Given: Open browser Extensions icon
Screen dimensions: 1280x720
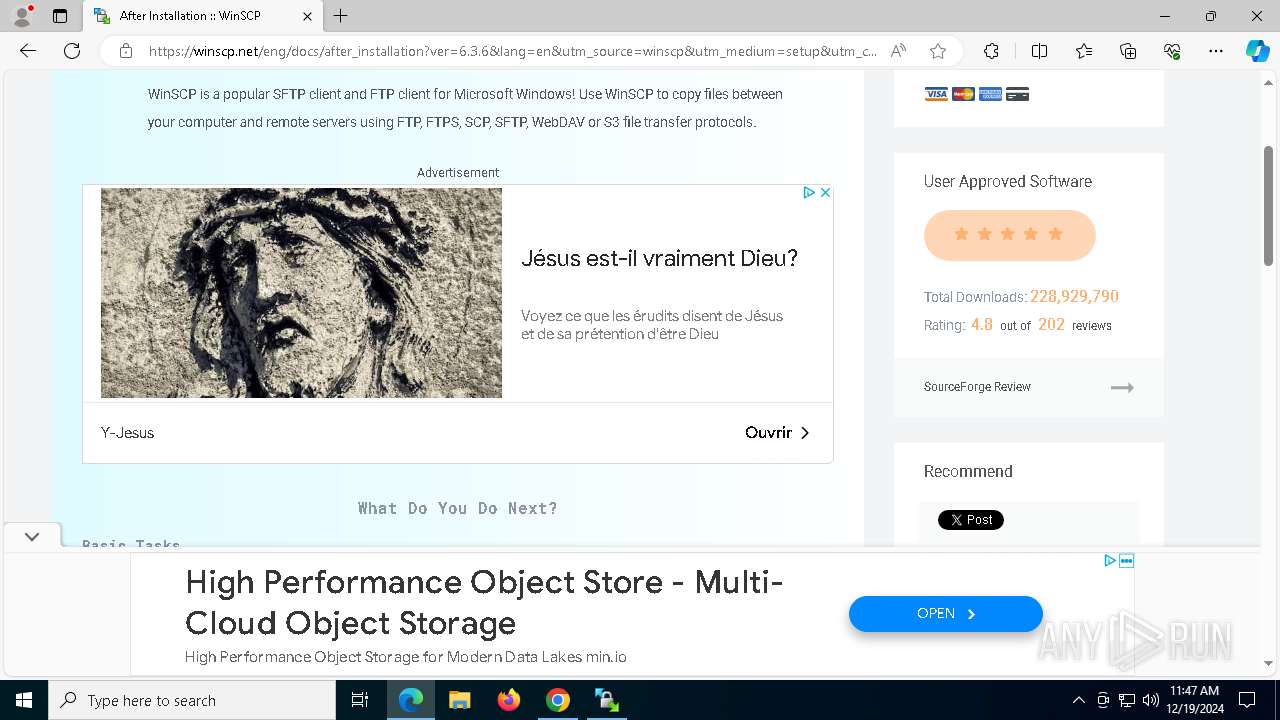Looking at the screenshot, I should [991, 51].
